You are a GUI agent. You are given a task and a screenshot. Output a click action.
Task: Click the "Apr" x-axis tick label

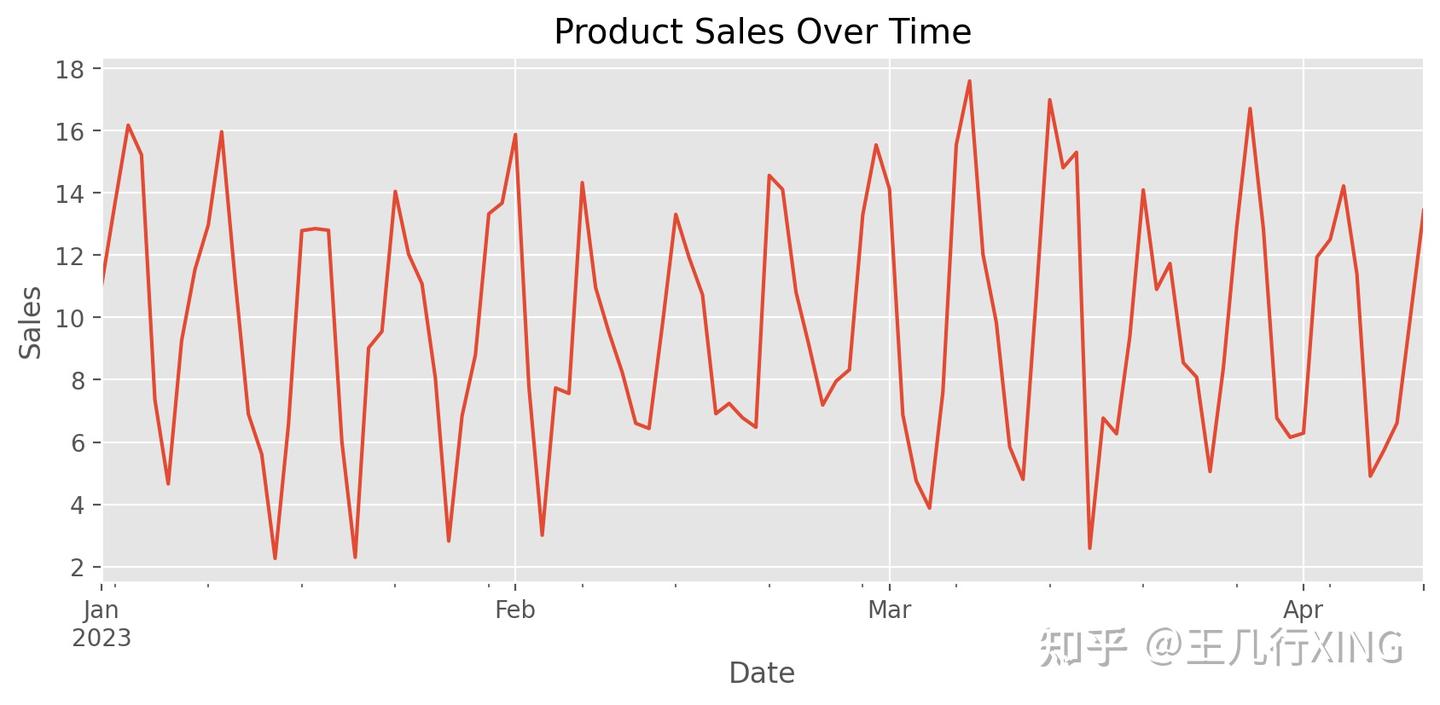(1303, 610)
